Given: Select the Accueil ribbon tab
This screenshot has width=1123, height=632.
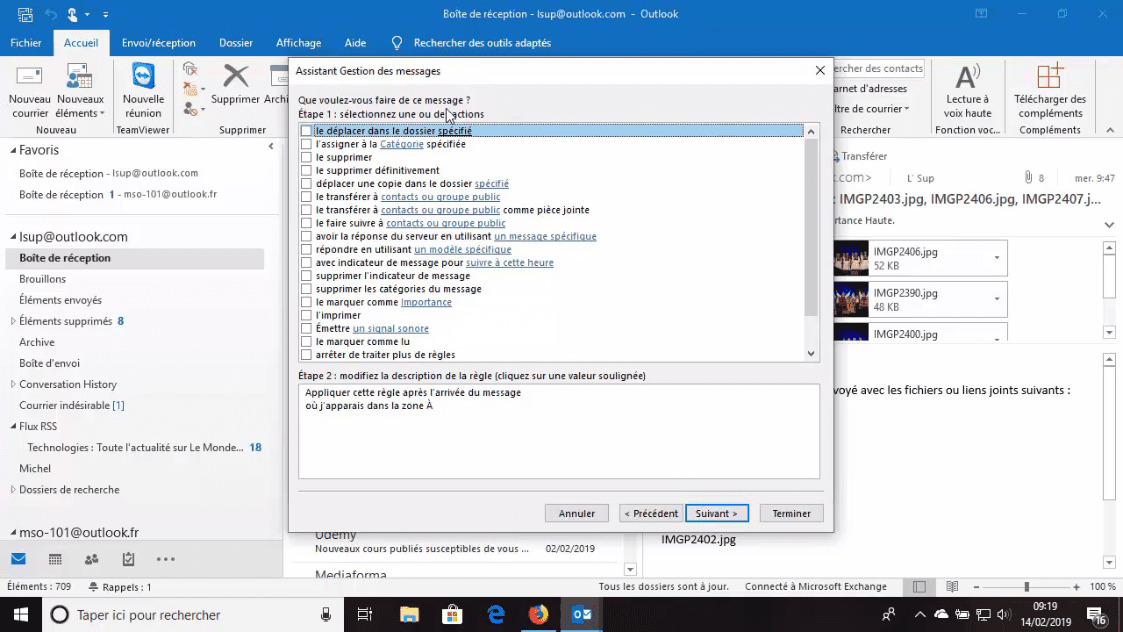Looking at the screenshot, I should click(81, 43).
